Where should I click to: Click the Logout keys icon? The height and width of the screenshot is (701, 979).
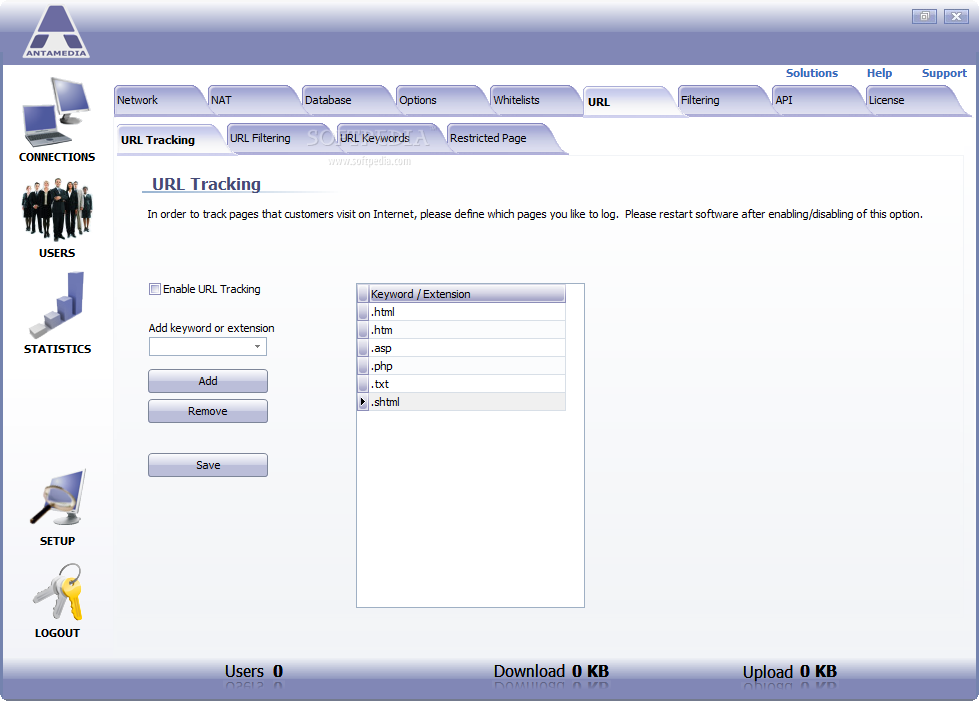click(x=57, y=592)
